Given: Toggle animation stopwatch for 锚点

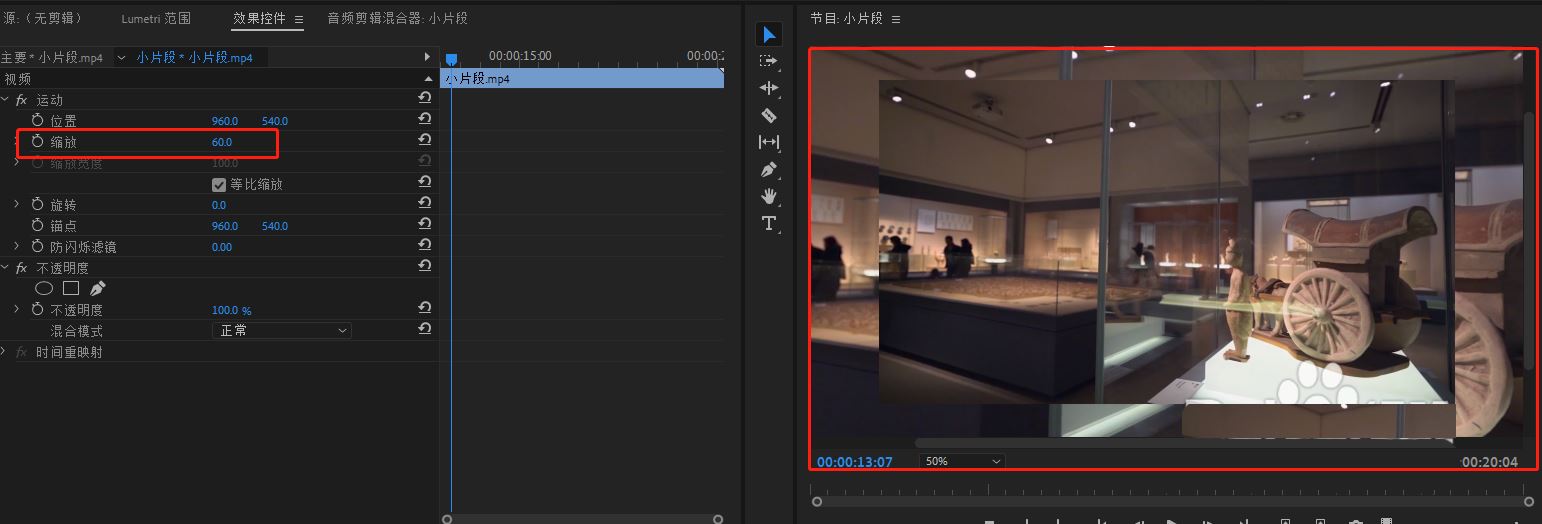Looking at the screenshot, I should tap(38, 225).
